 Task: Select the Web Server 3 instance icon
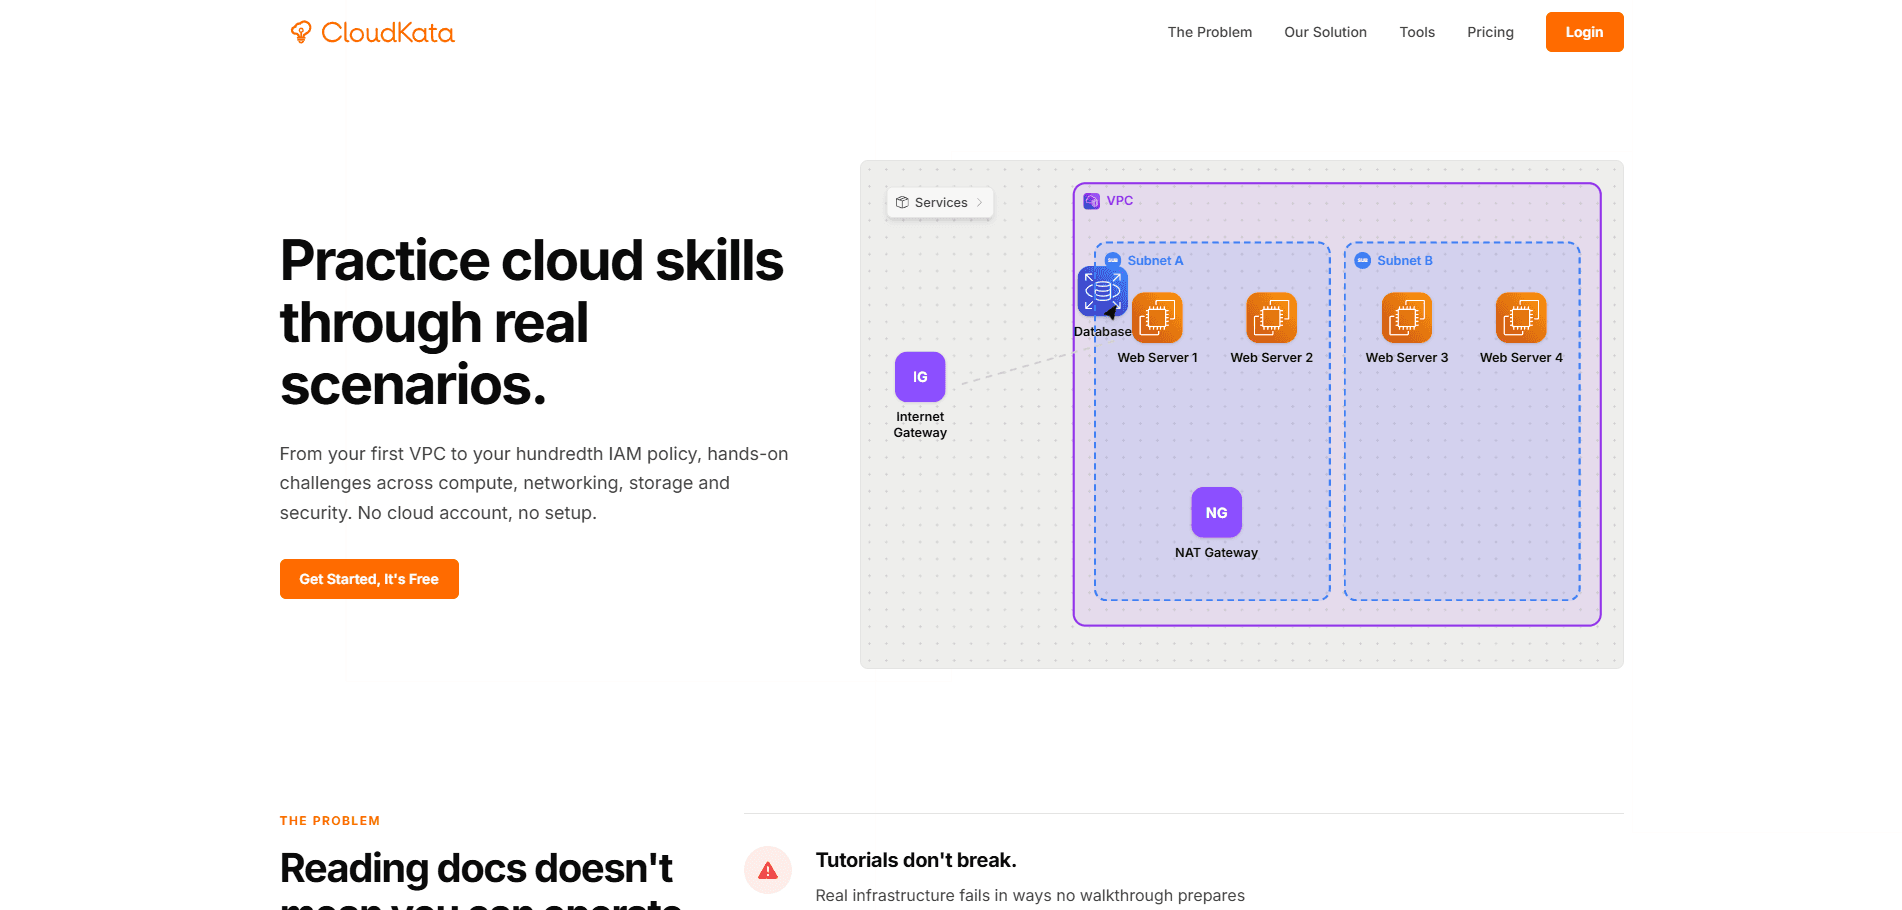coord(1407,318)
